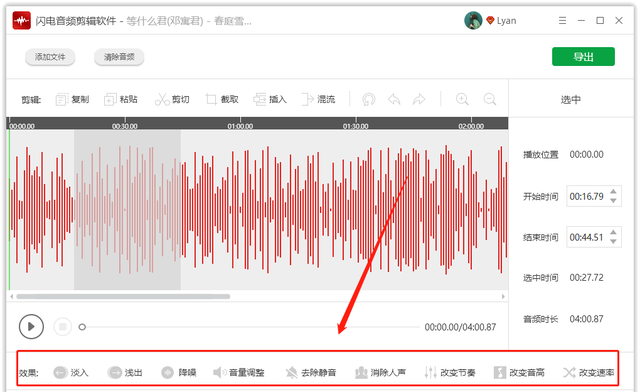Click the waveform horizontal scrollbar thumb

(x=123, y=296)
